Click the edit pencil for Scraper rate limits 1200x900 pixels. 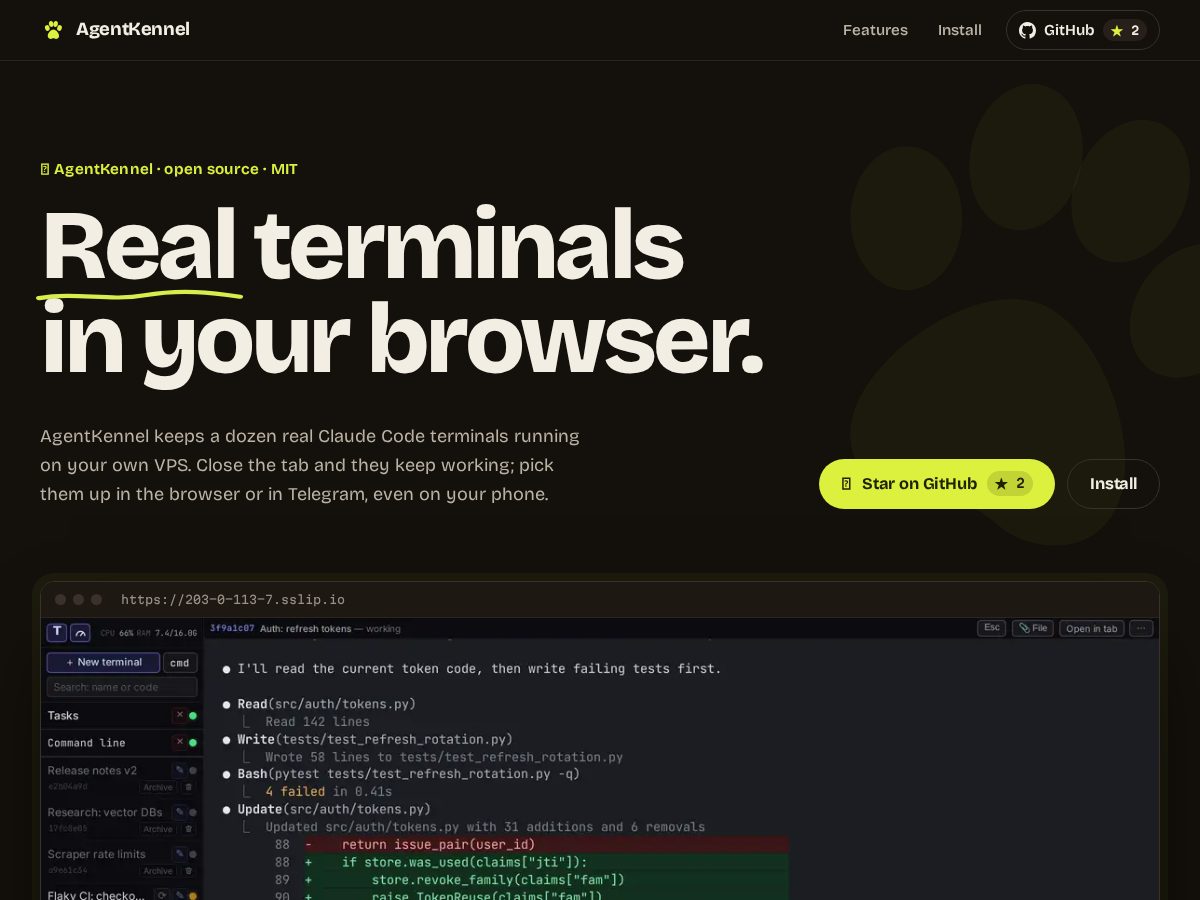click(179, 854)
